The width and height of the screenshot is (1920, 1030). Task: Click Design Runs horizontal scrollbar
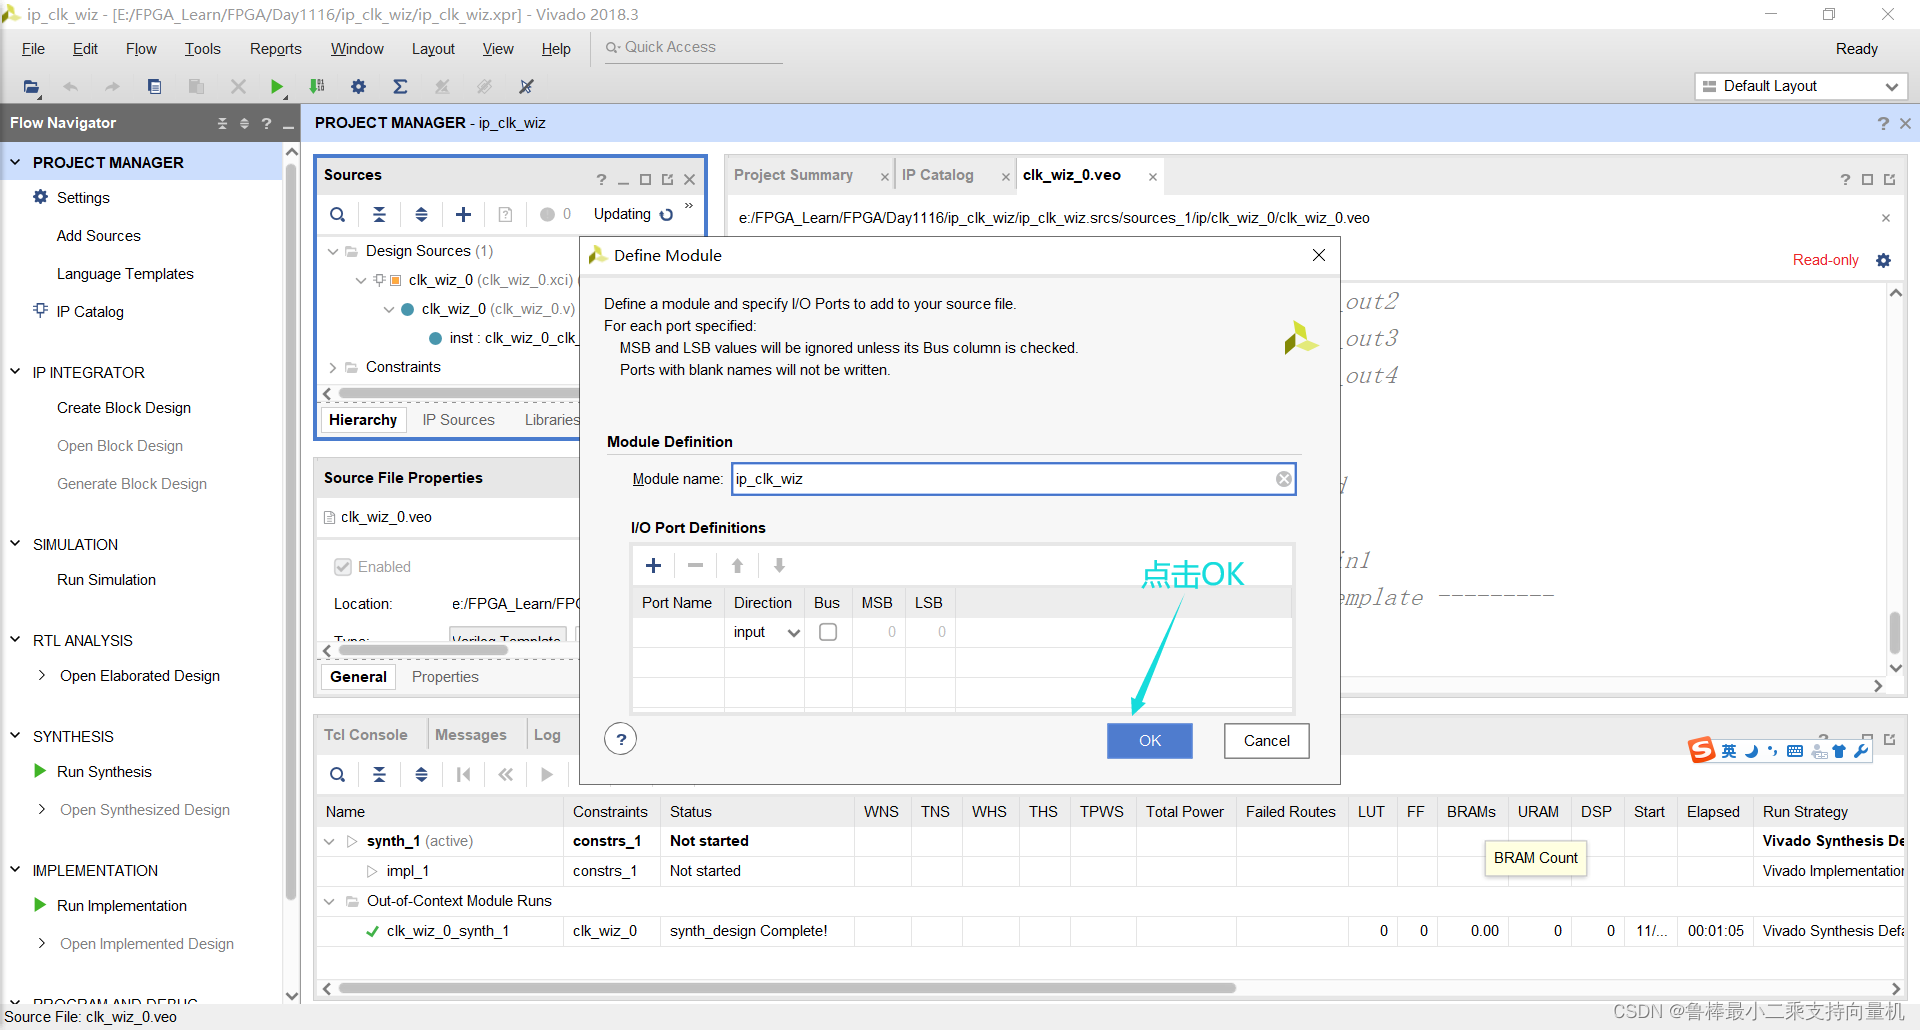click(x=786, y=988)
